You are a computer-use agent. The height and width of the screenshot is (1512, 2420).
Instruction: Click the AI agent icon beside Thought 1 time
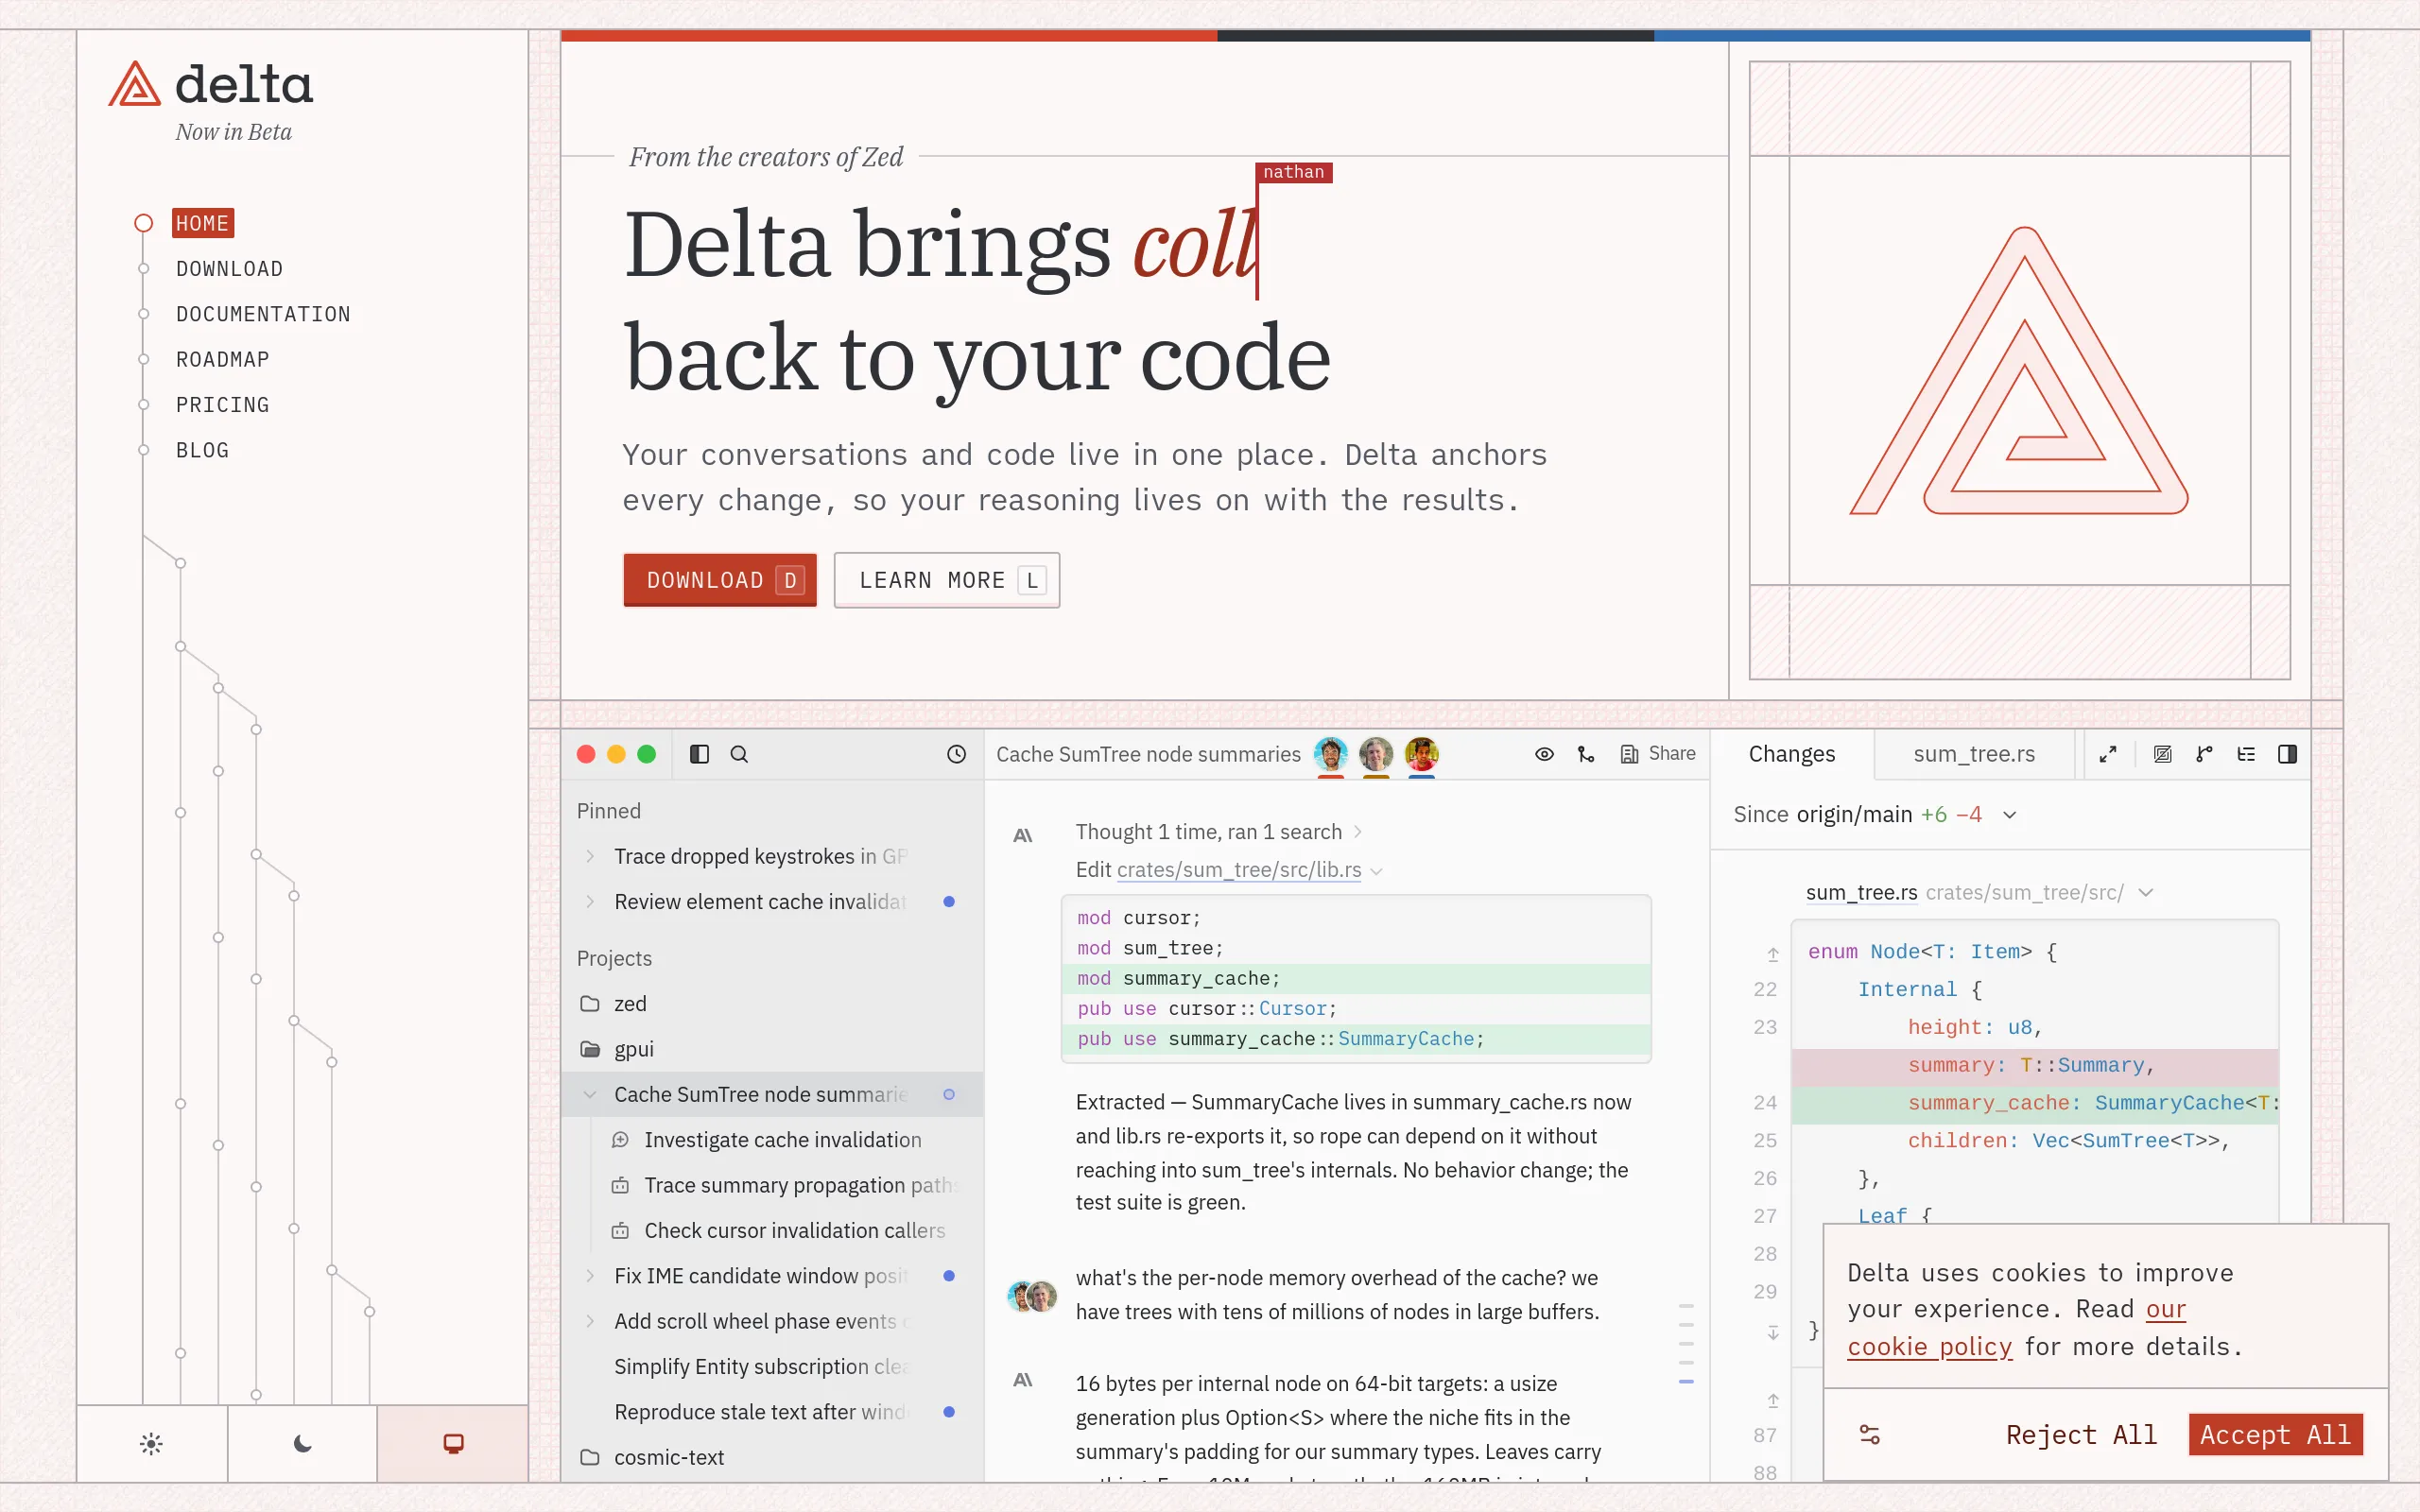[x=1022, y=835]
